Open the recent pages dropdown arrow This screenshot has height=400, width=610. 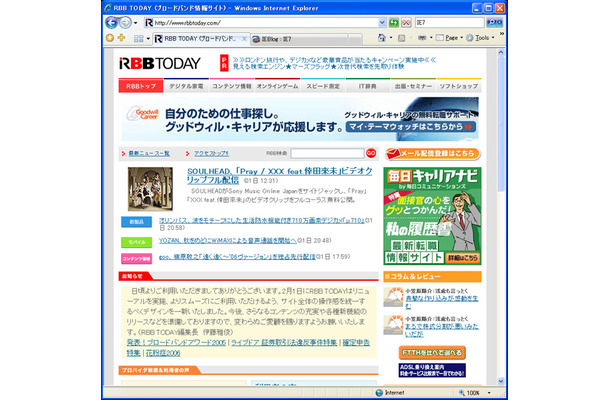tap(135, 23)
